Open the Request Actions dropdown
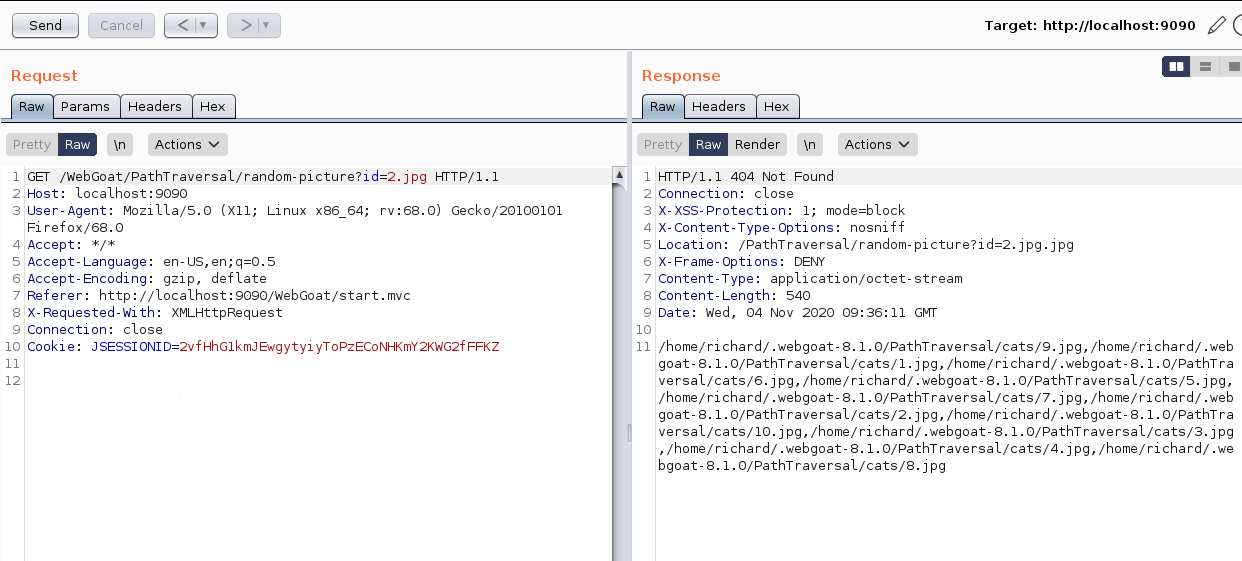The width and height of the screenshot is (1242, 561). 187,144
